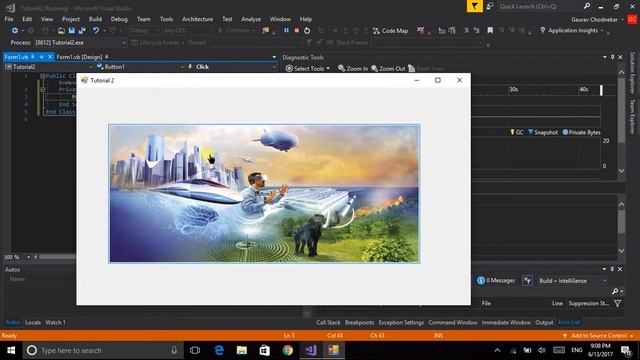640x360 pixels.
Task: Open Task View from the taskbar
Action: [x=195, y=350]
